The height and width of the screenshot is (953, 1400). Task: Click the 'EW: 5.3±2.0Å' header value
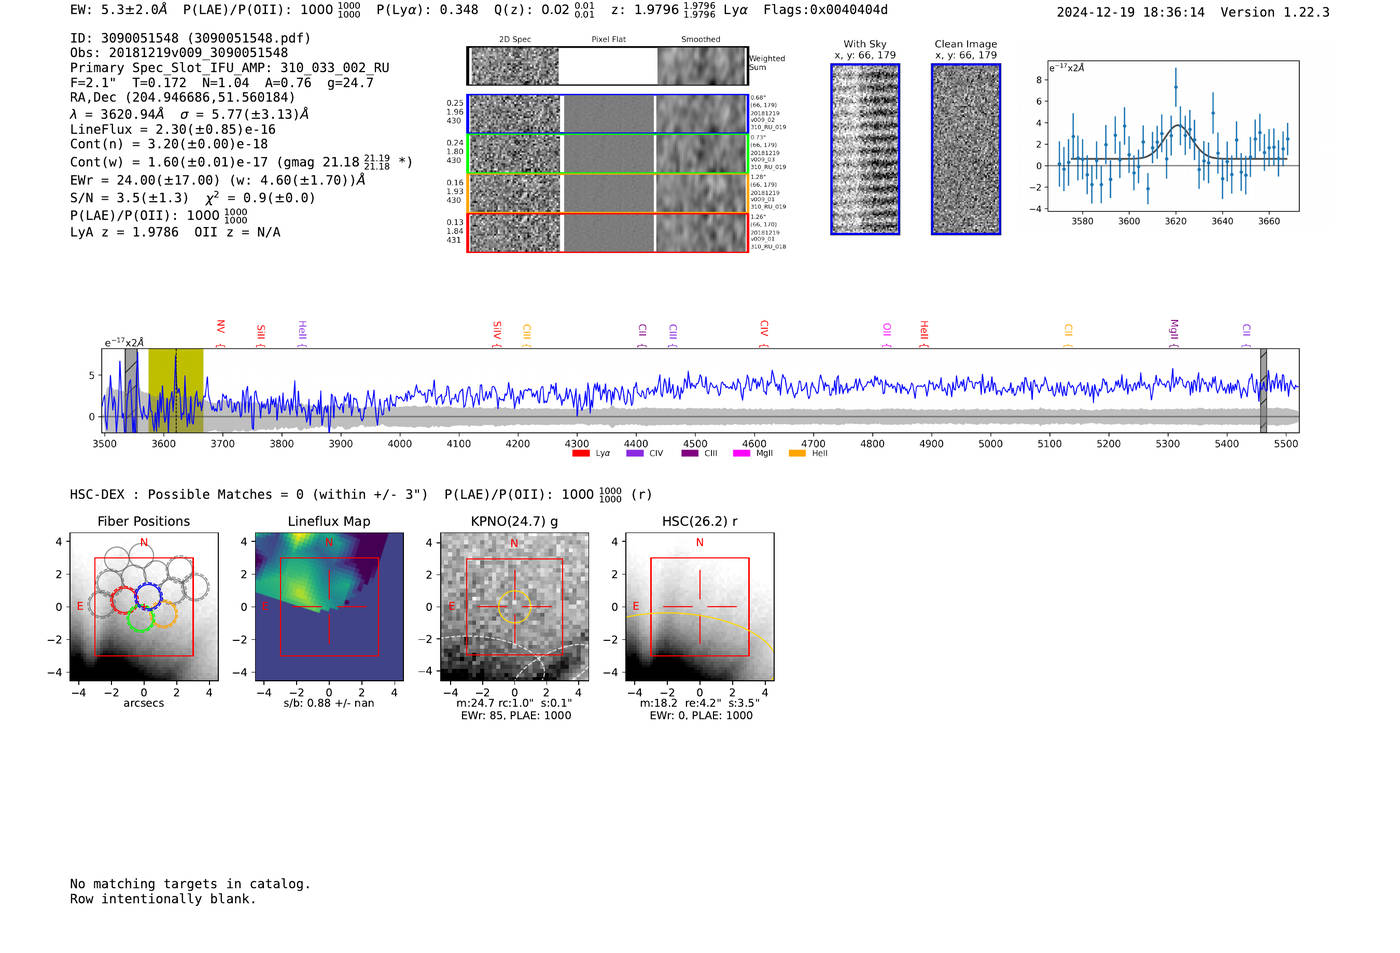click(118, 10)
